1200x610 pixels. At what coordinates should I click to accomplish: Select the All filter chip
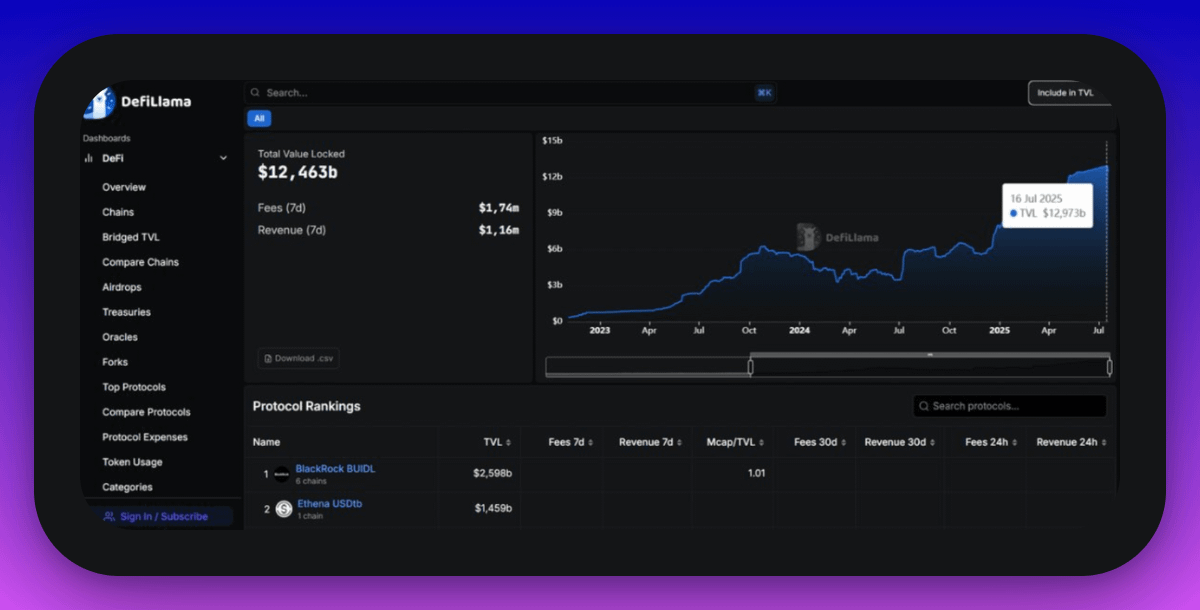259,118
